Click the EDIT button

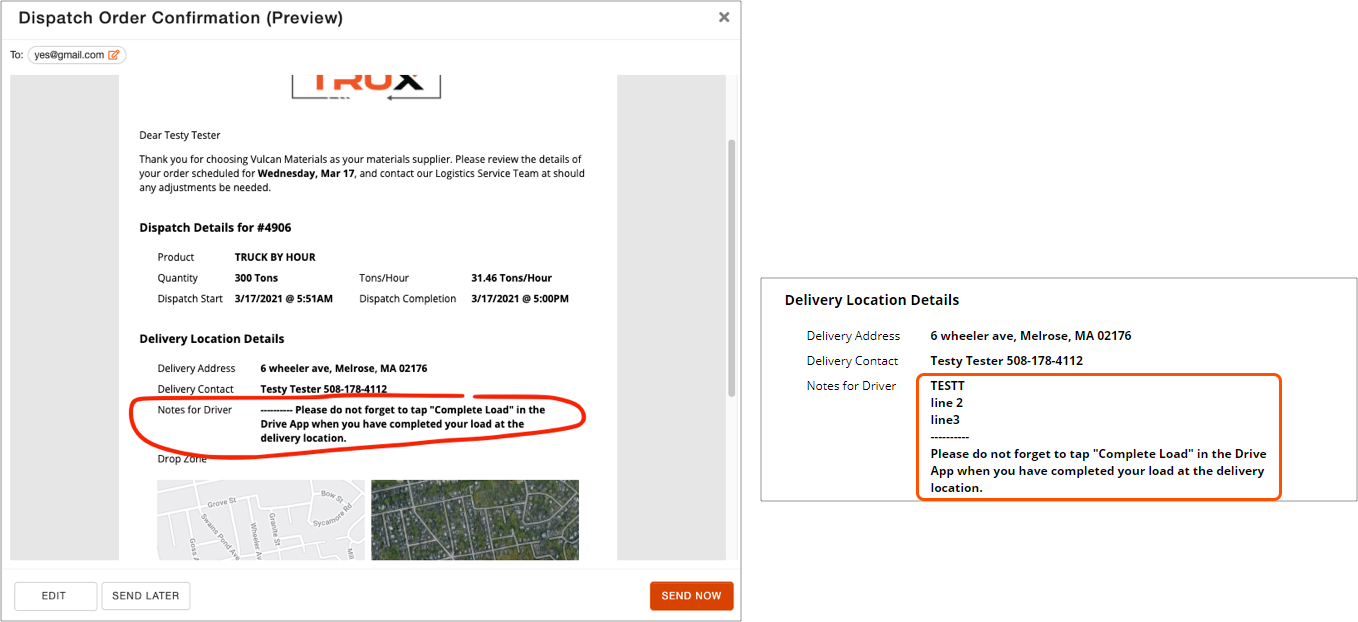point(55,596)
